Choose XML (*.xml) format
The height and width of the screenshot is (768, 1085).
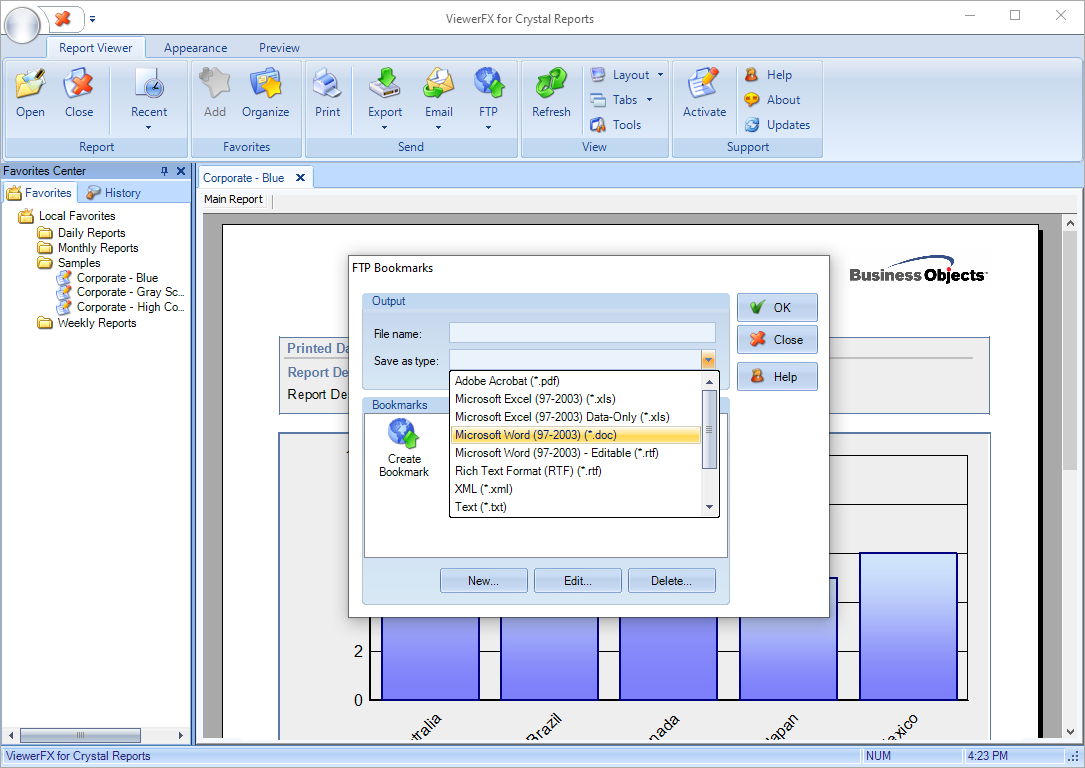point(576,488)
